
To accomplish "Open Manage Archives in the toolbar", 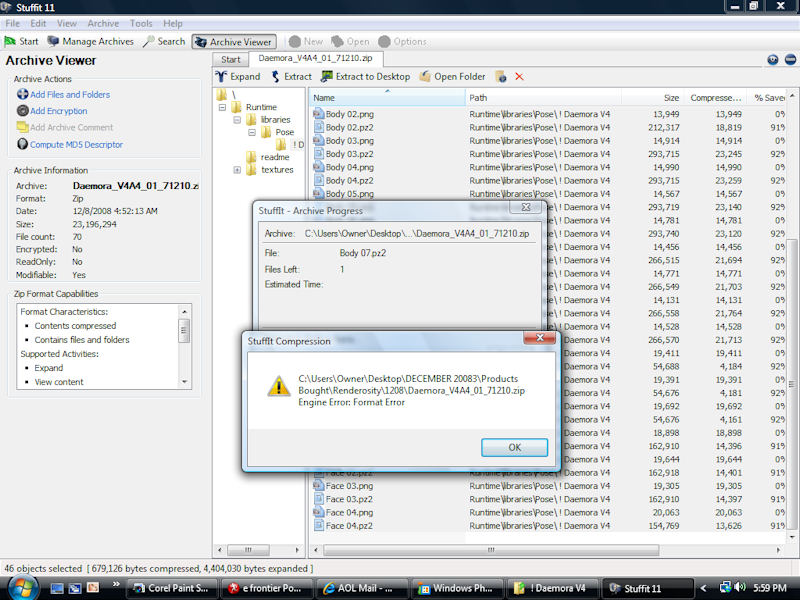I will [x=90, y=41].
